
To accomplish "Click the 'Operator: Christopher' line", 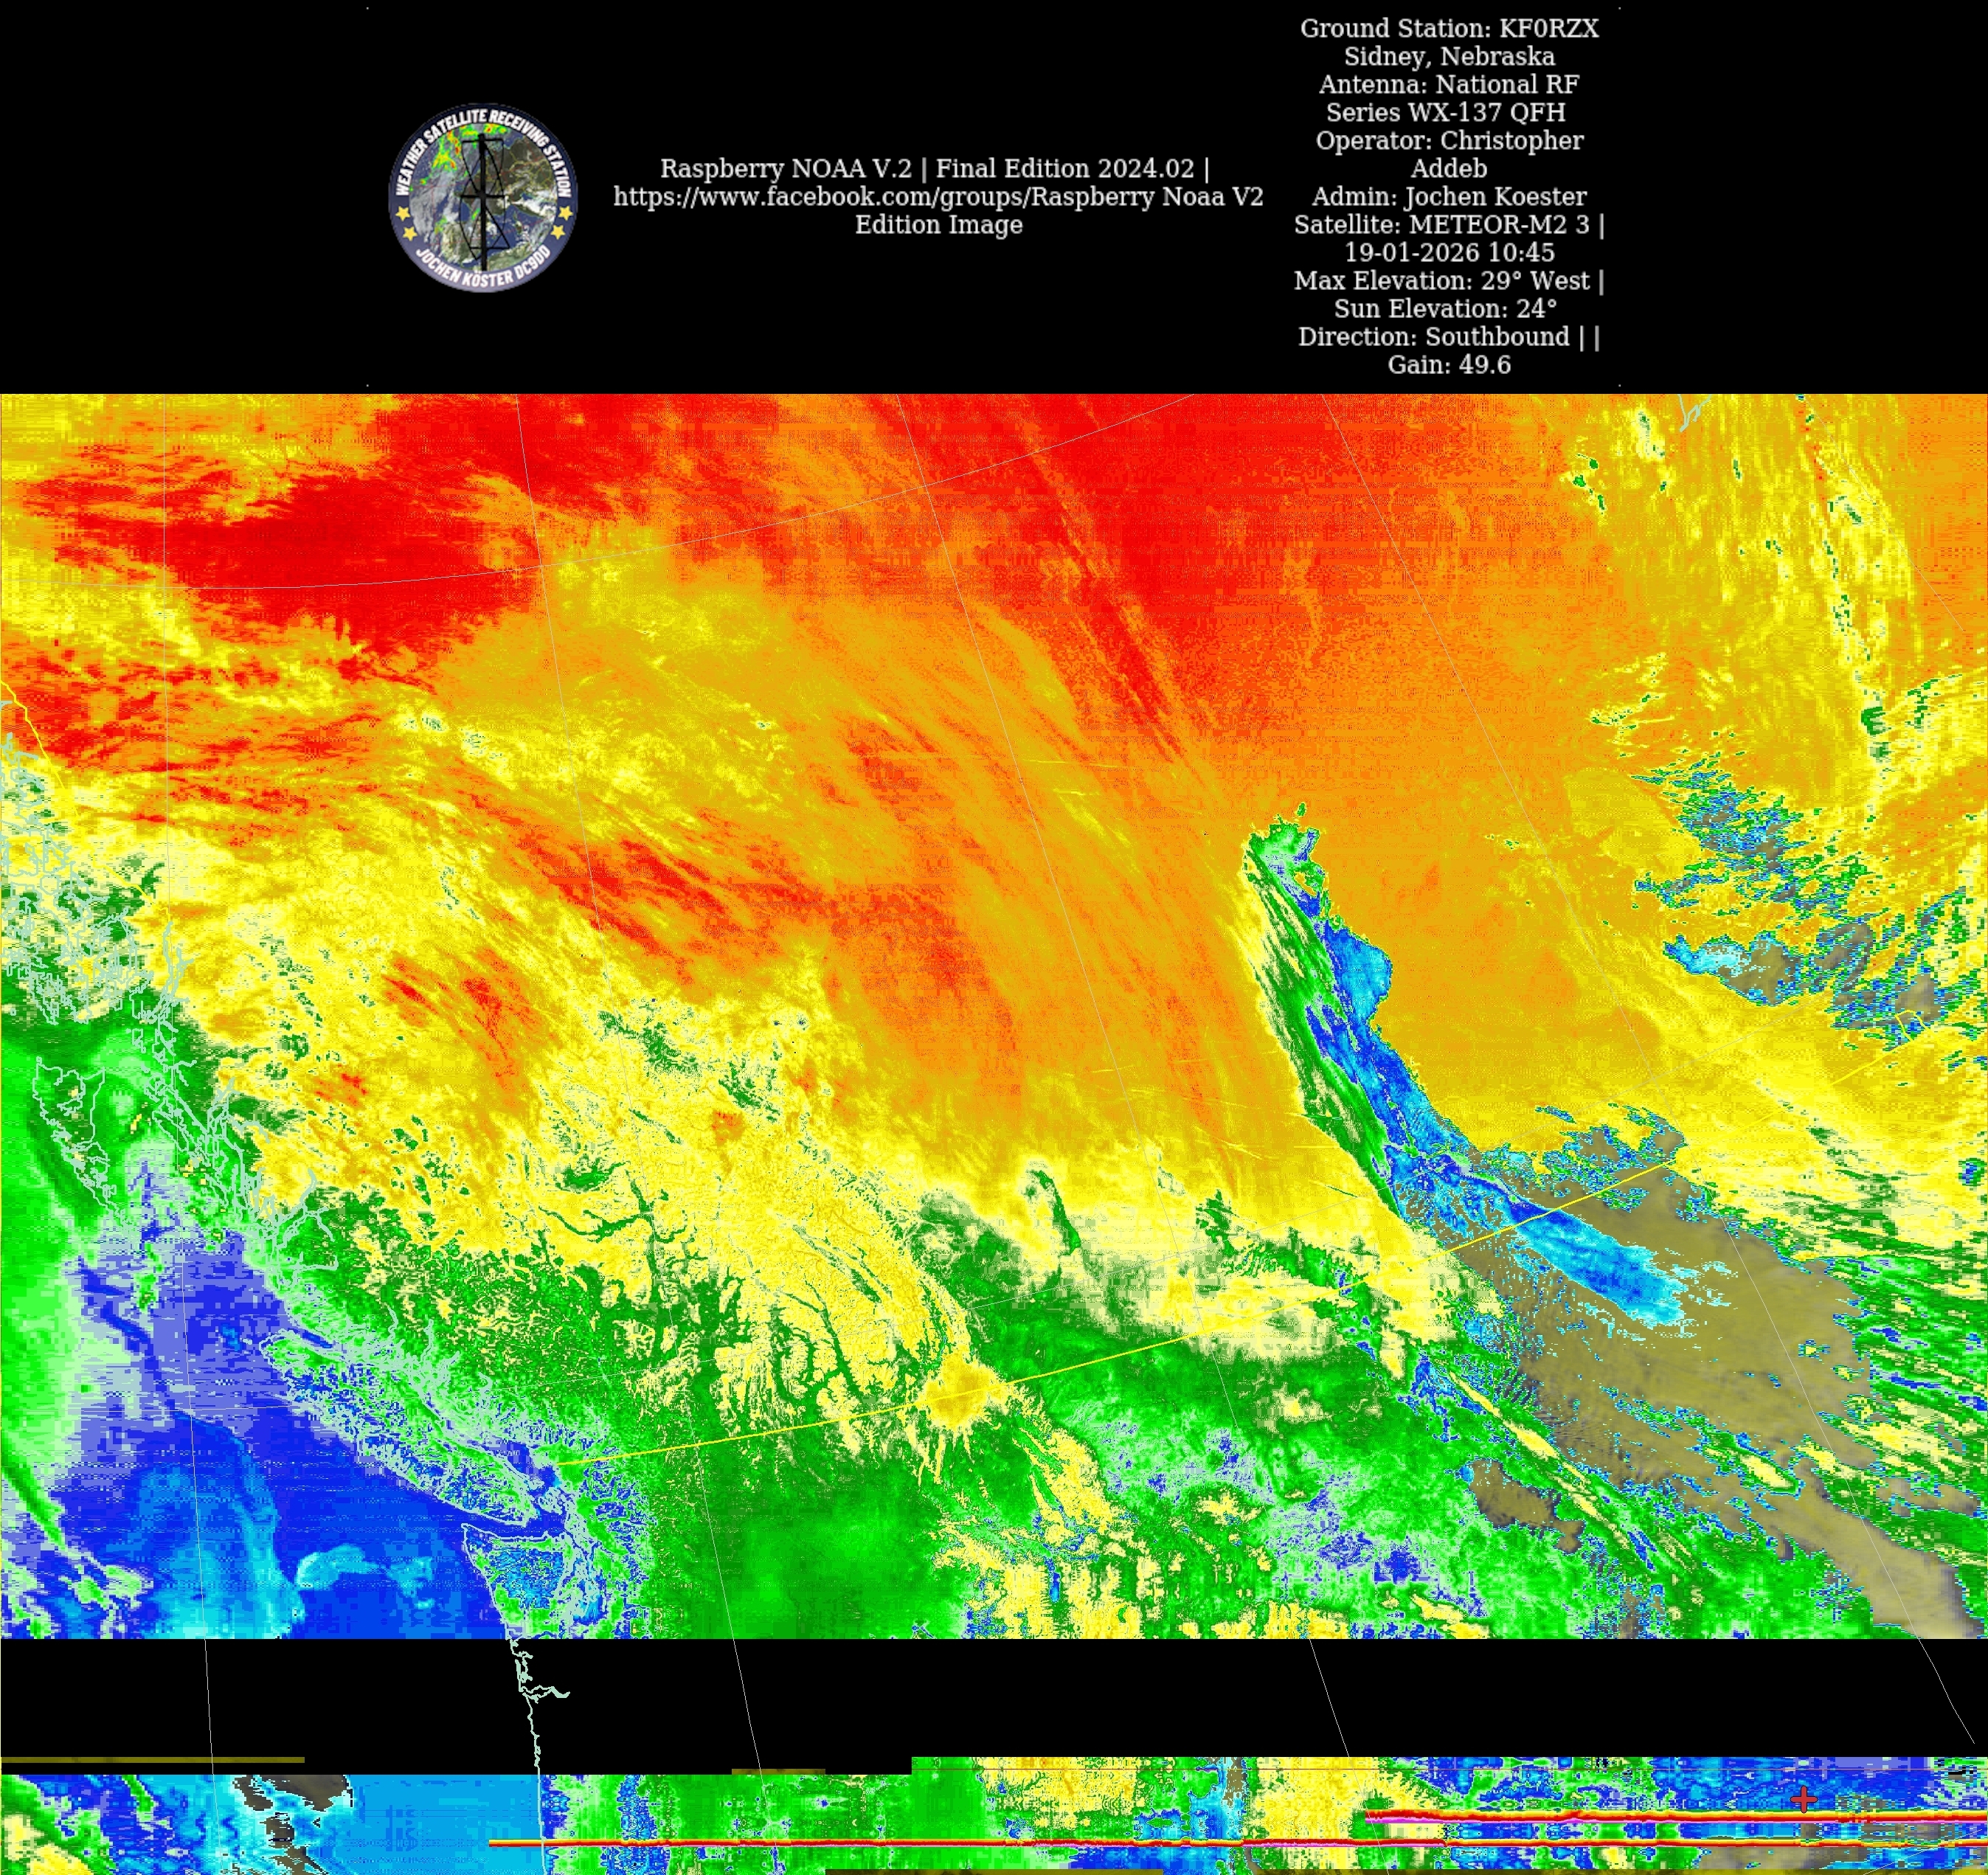I will 1449,141.
